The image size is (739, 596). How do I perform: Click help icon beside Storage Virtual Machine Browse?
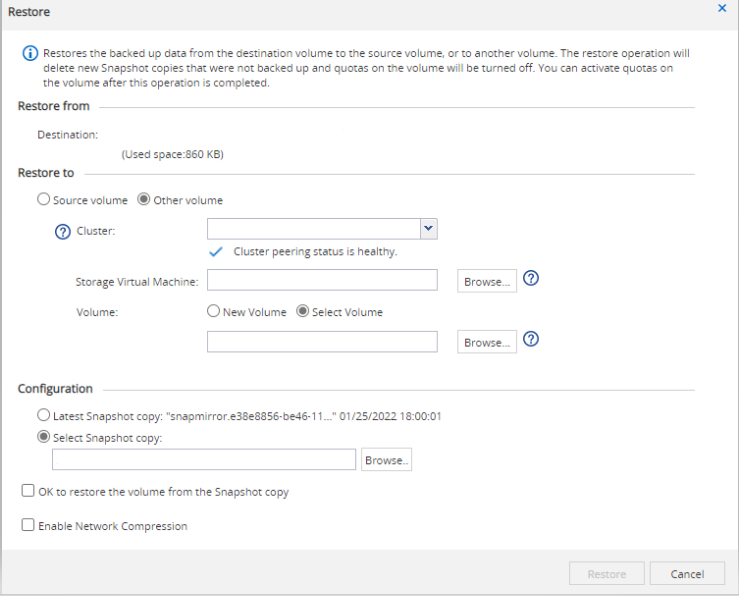coord(531,279)
